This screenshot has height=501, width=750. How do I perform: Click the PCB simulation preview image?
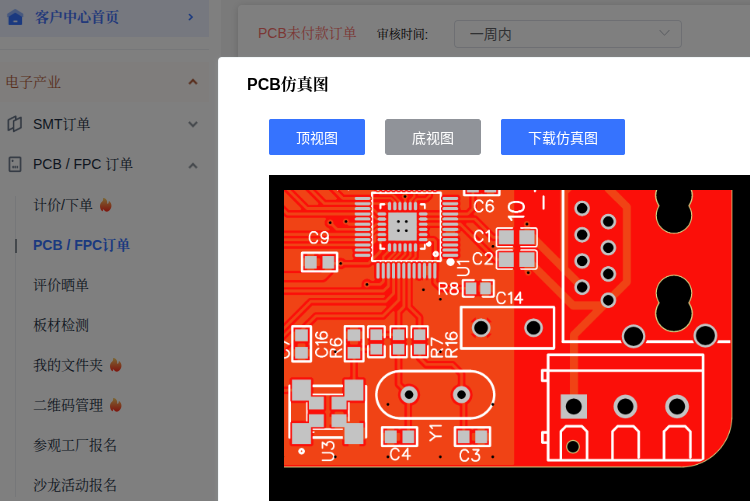pyautogui.click(x=509, y=338)
